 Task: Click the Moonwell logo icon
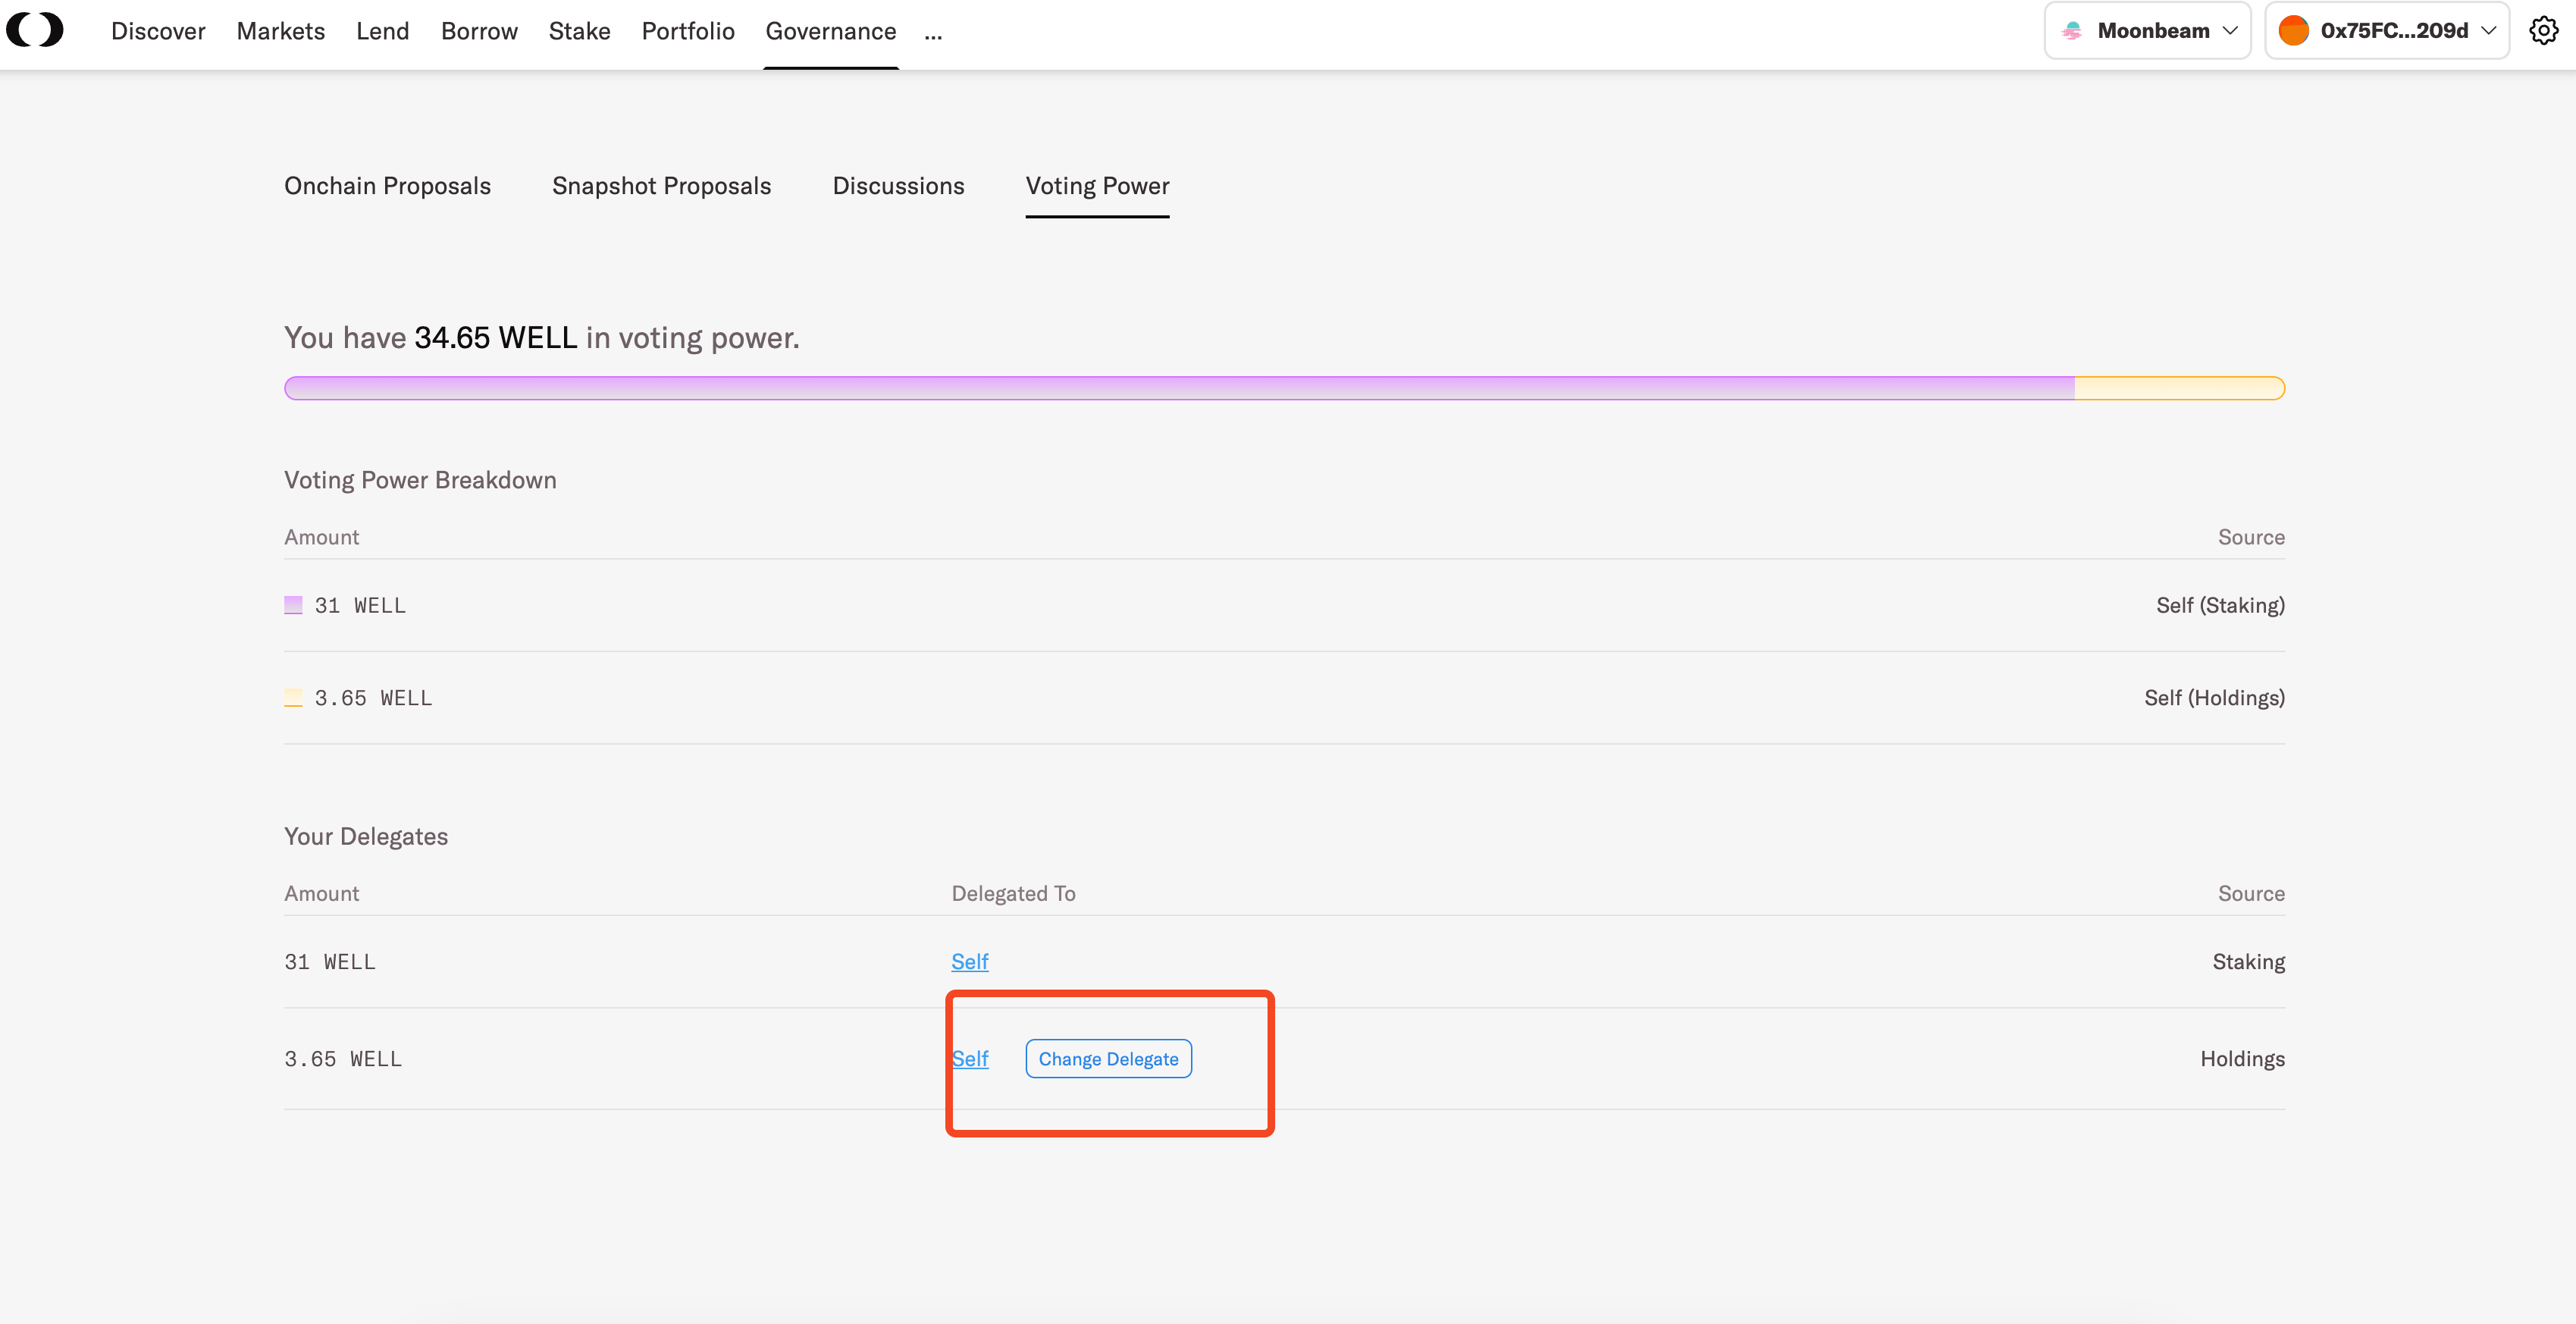35,30
